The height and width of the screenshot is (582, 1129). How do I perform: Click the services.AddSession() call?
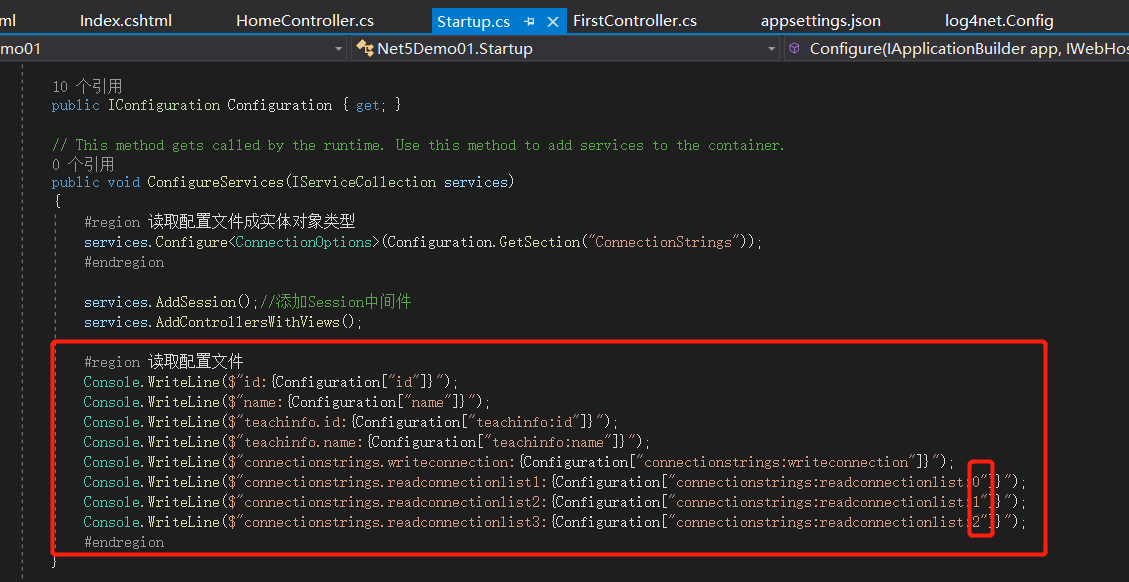(x=171, y=302)
